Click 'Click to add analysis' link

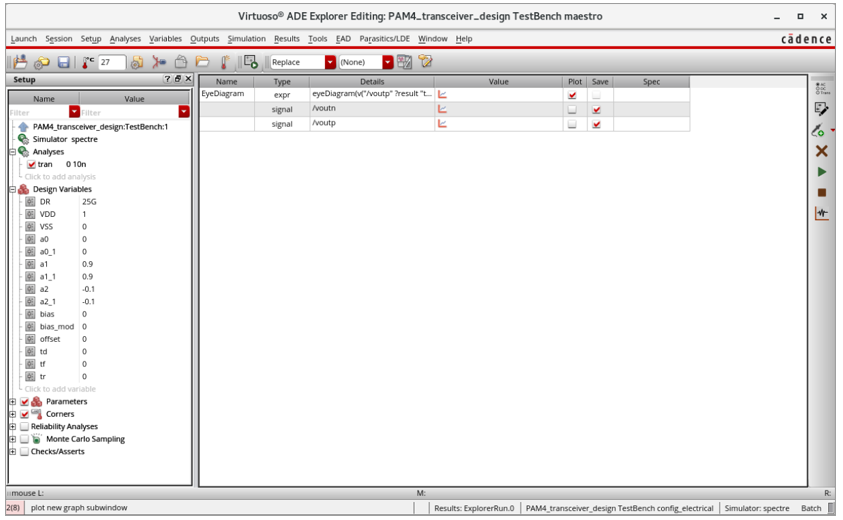point(60,177)
